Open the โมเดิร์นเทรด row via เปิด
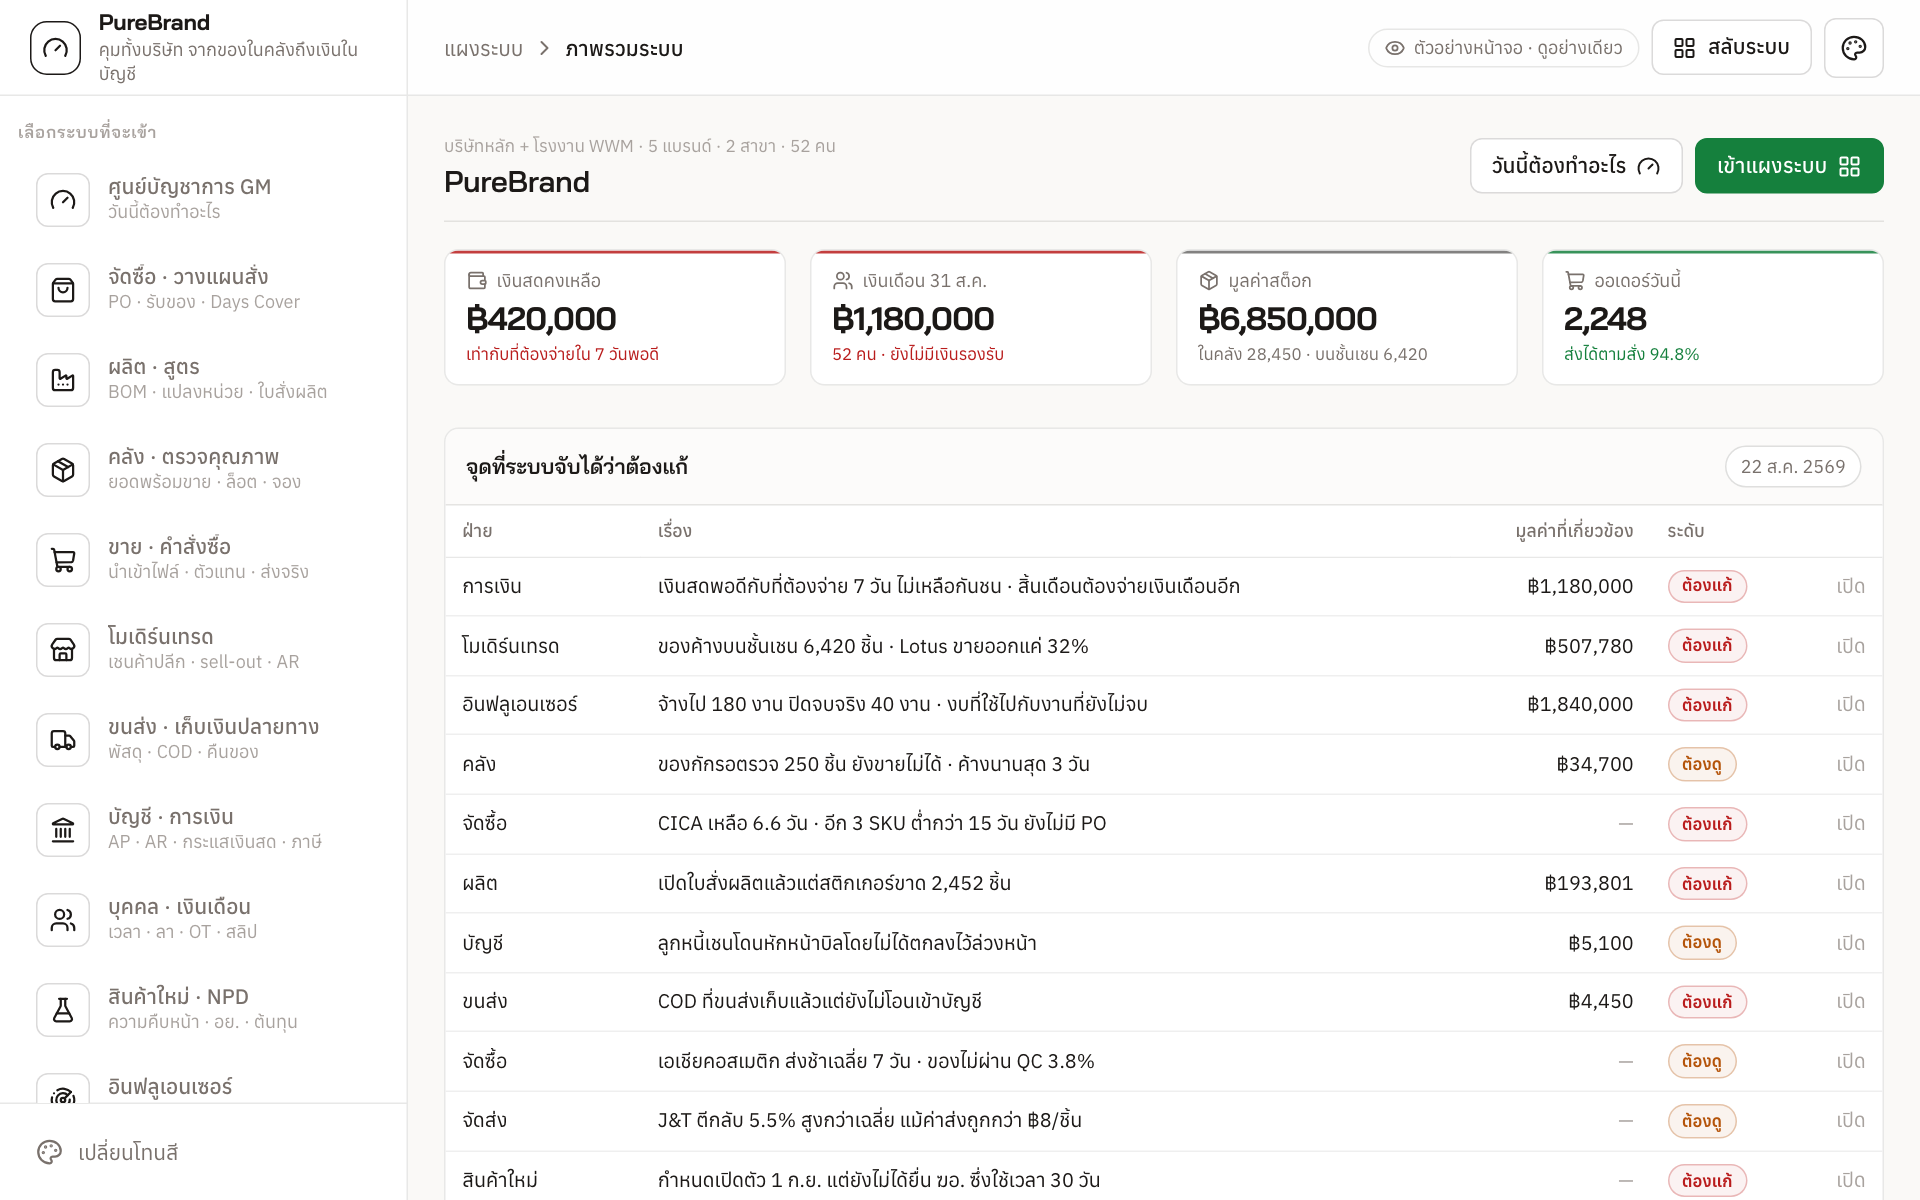This screenshot has height=1200, width=1920. 1850,646
